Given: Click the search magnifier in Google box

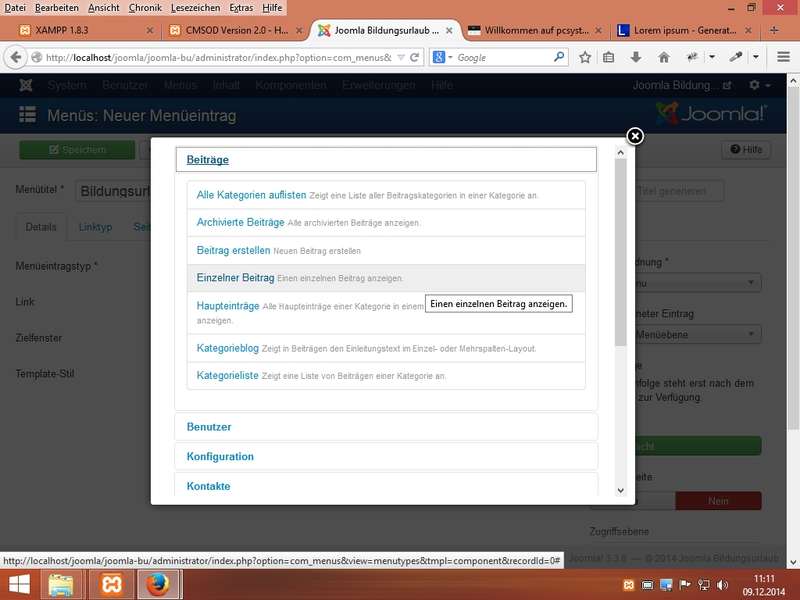Looking at the screenshot, I should click(x=559, y=57).
